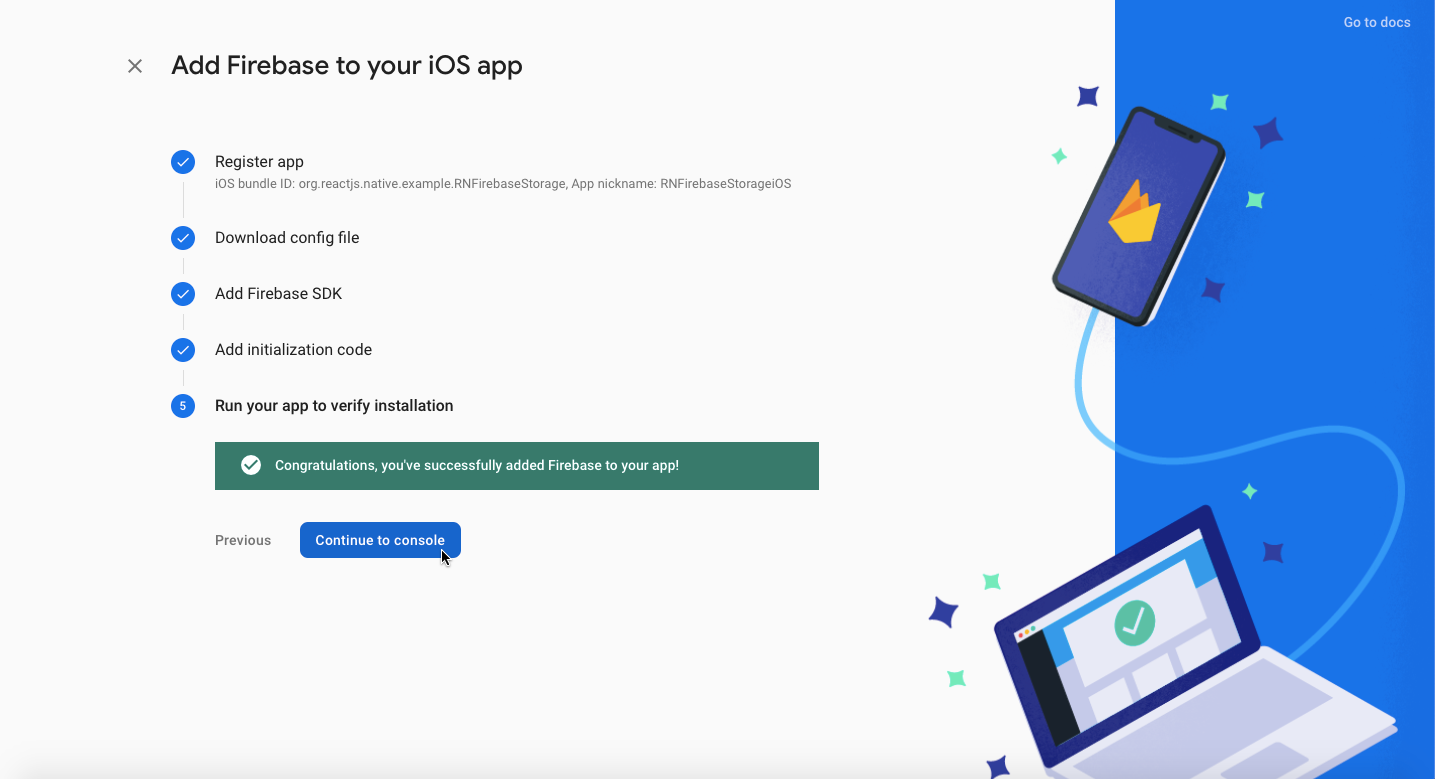Select Run your app to verify installation
This screenshot has height=779, width=1435.
[x=334, y=406]
